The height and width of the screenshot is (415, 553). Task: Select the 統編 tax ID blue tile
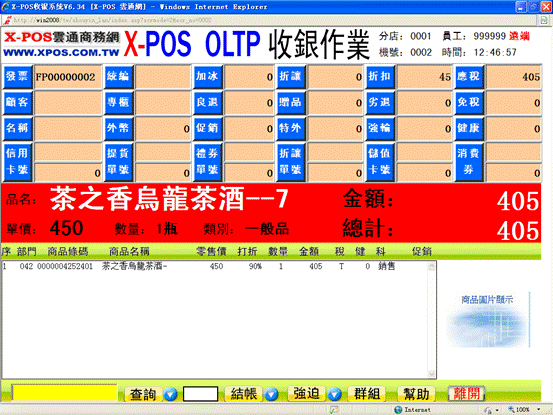(118, 76)
